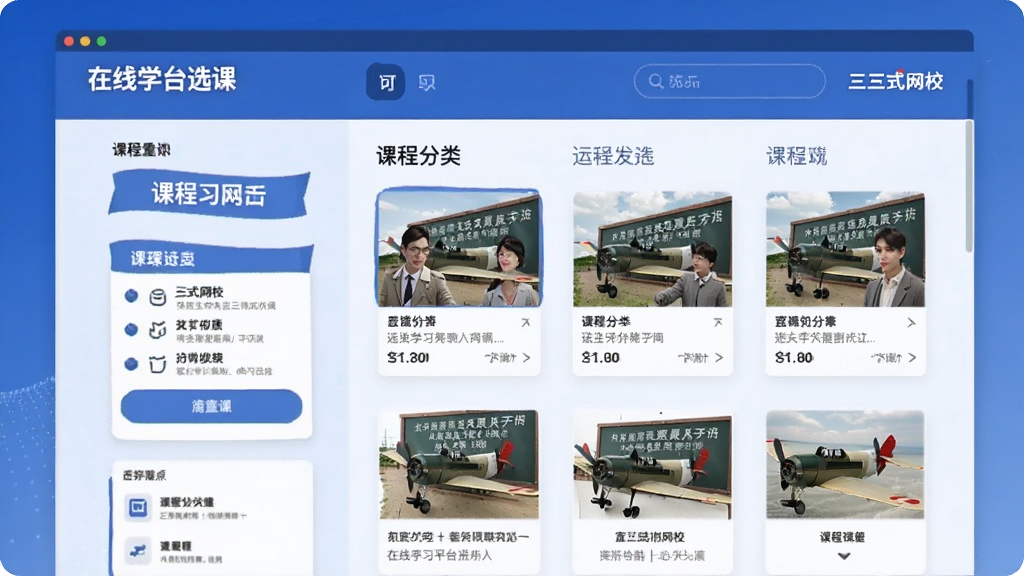Open the bottom chevron on the middle first-row card

(x=719, y=358)
